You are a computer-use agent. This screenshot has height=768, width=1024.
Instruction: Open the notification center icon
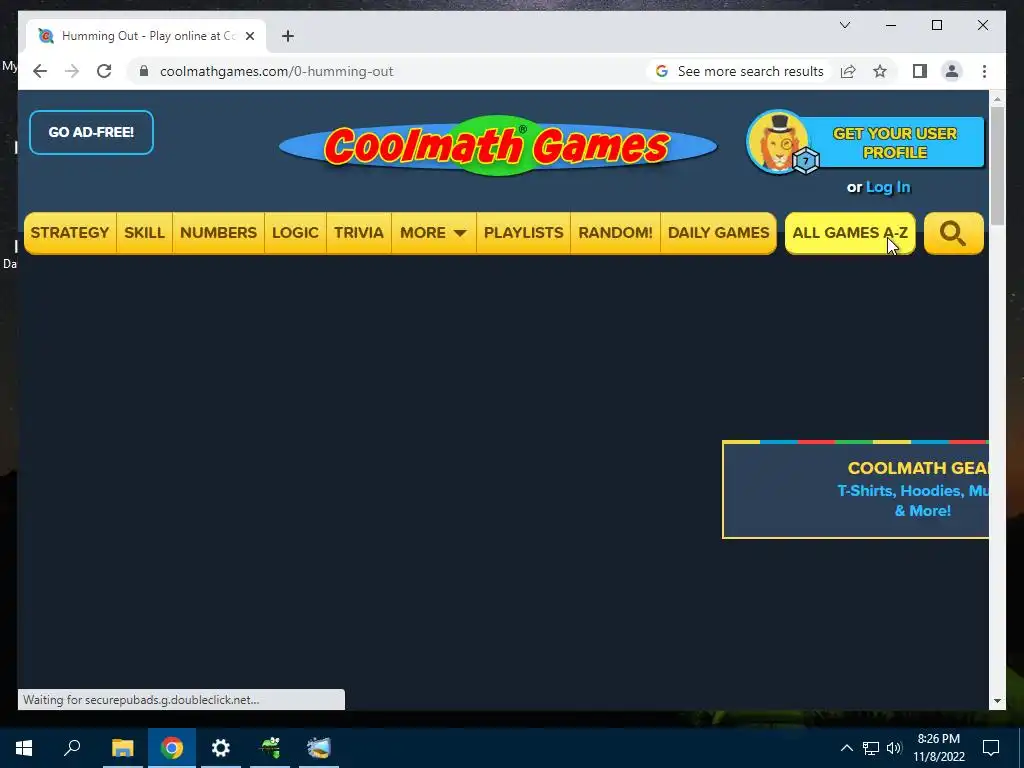[991, 748]
